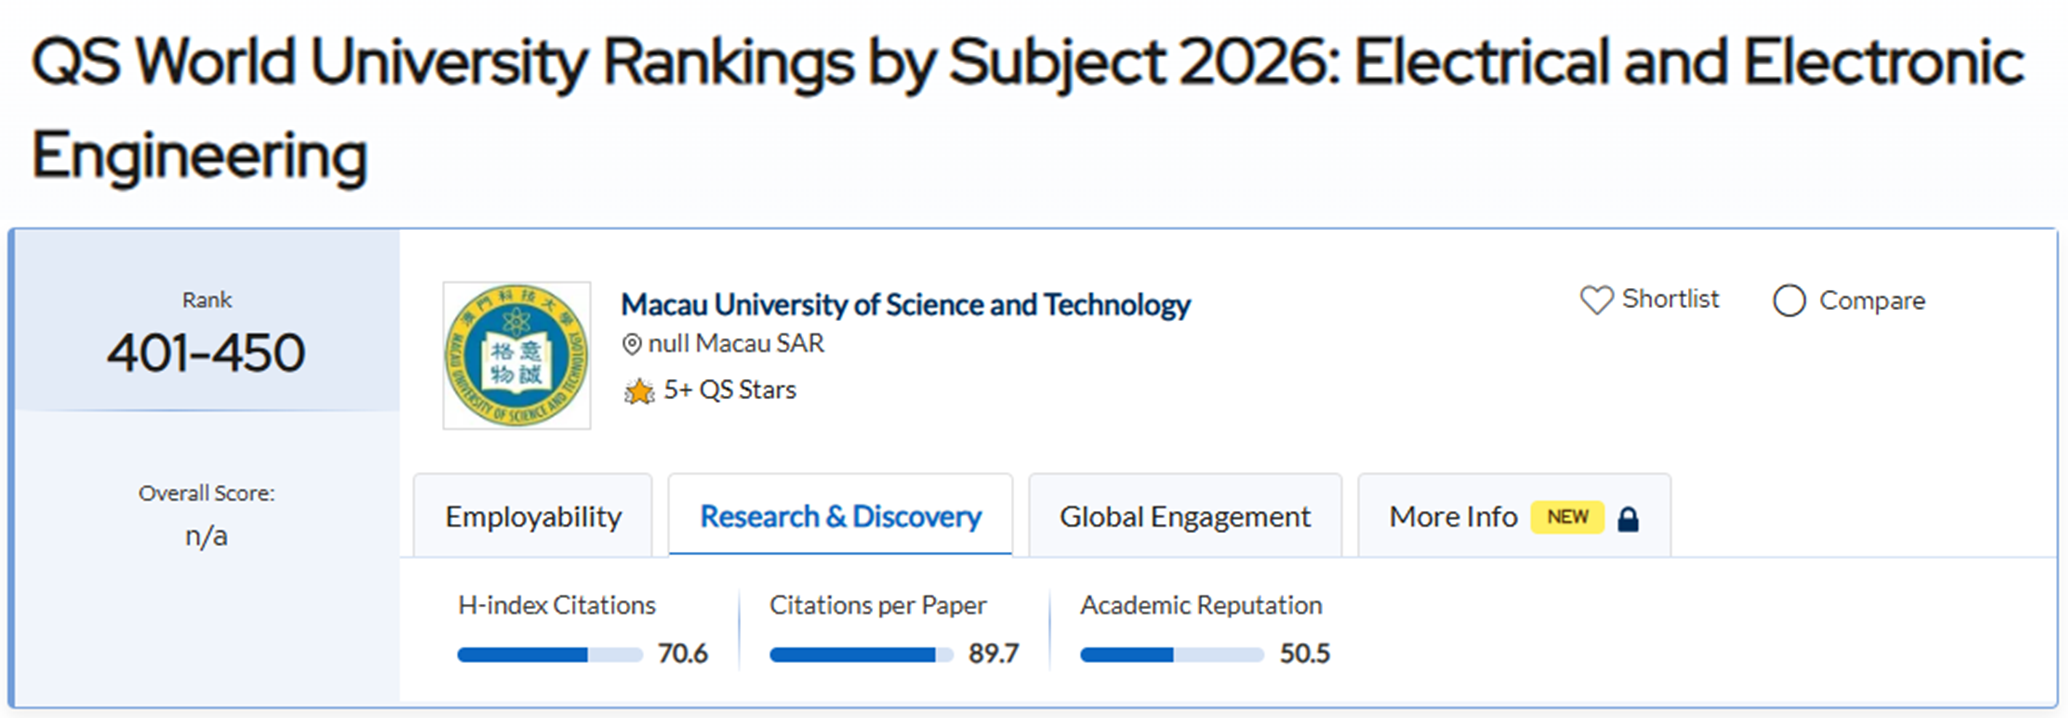Toggle the Compare radio circle
The width and height of the screenshot is (2068, 718).
coord(1789,301)
